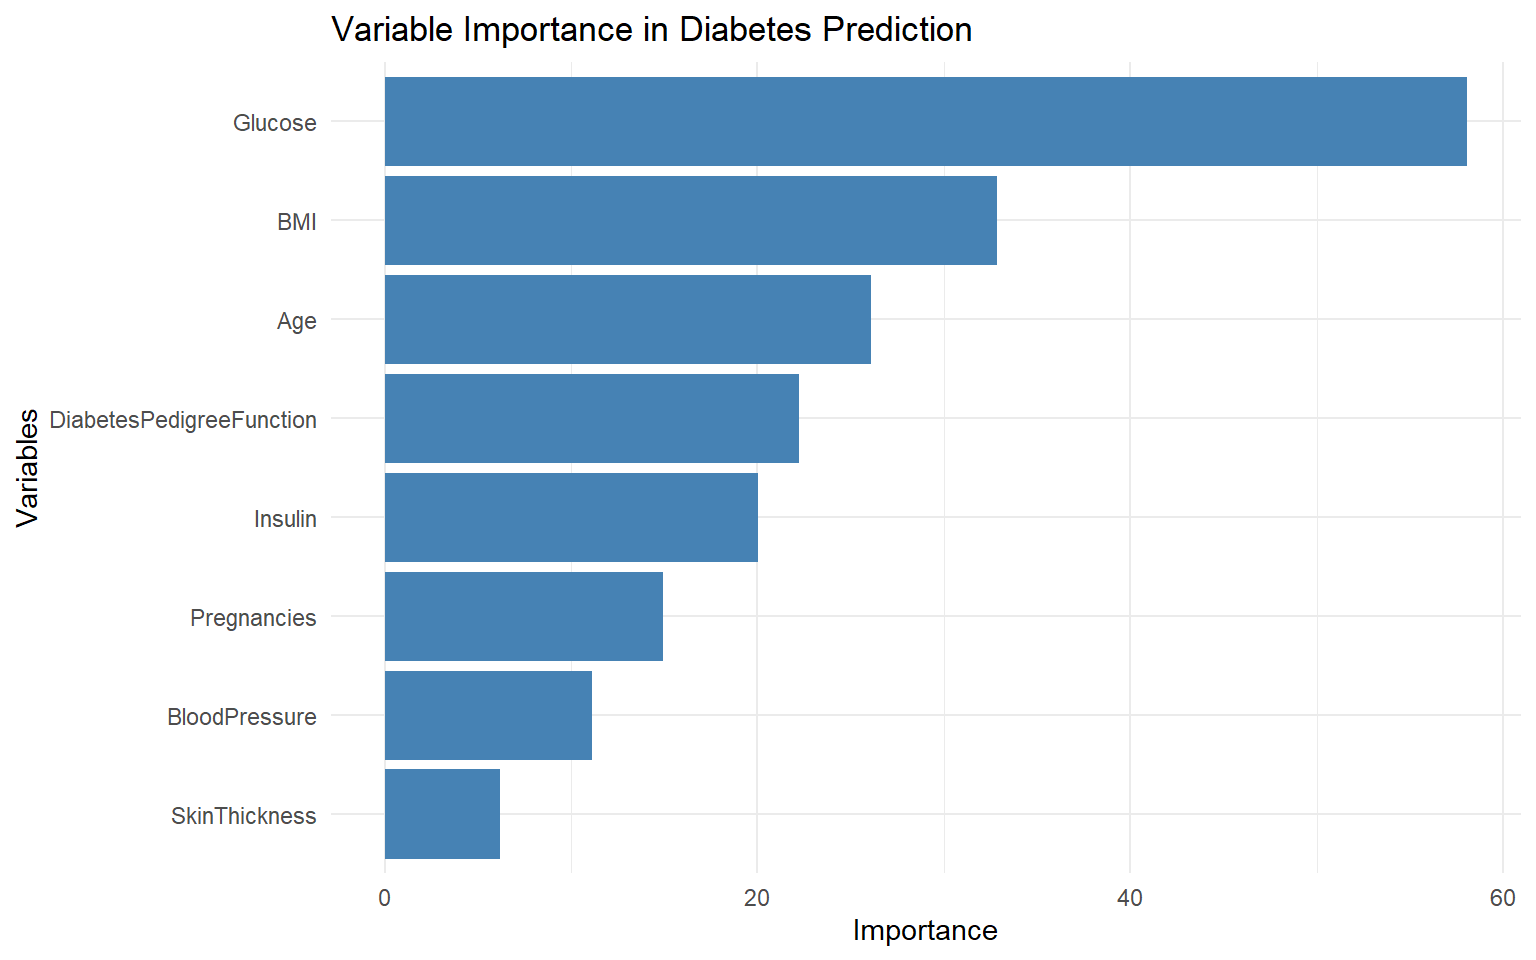Select the BMI axis label
Viewport: 1536px width, 960px height.
[297, 222]
